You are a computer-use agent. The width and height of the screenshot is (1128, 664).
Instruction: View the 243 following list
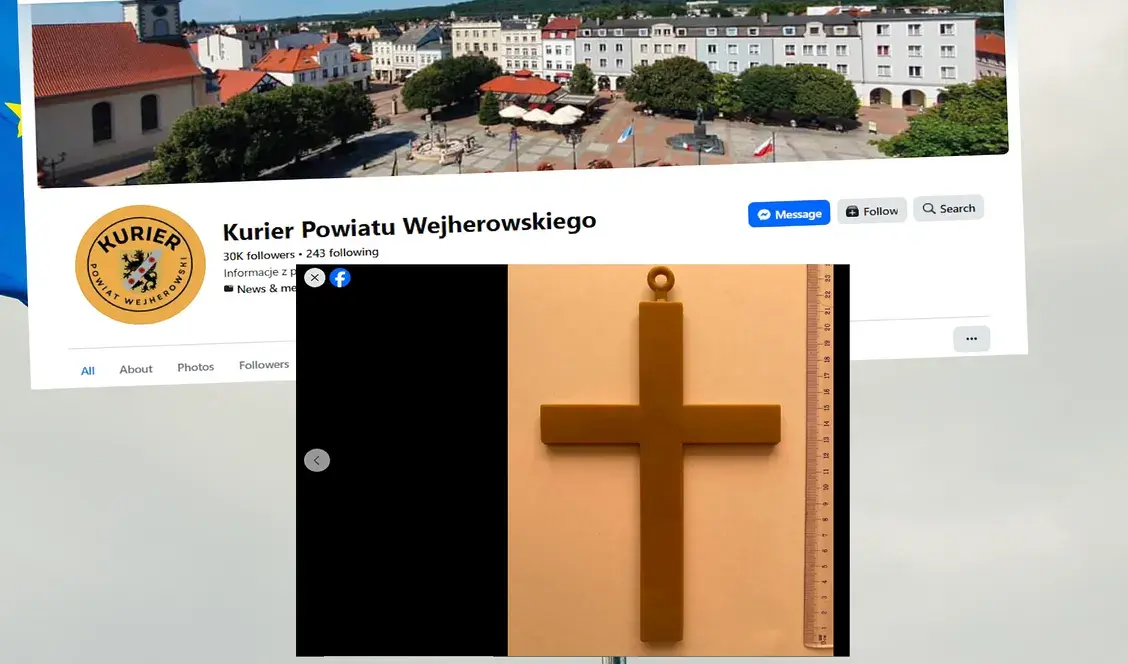tap(342, 253)
